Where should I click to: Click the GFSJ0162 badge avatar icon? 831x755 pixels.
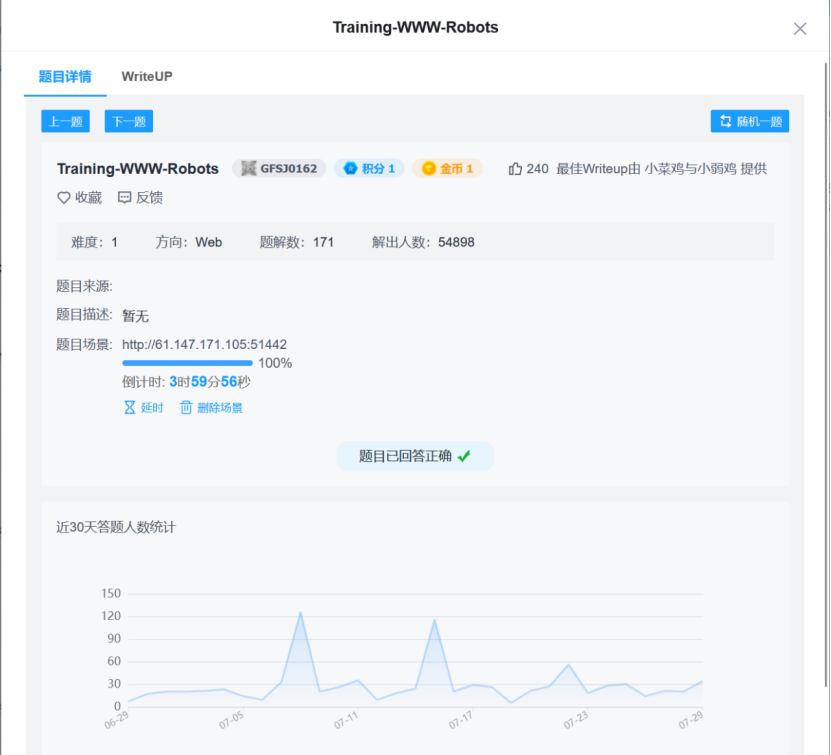pyautogui.click(x=249, y=168)
